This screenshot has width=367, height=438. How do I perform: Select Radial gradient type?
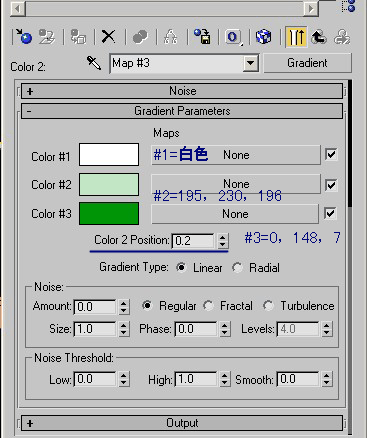(237, 268)
